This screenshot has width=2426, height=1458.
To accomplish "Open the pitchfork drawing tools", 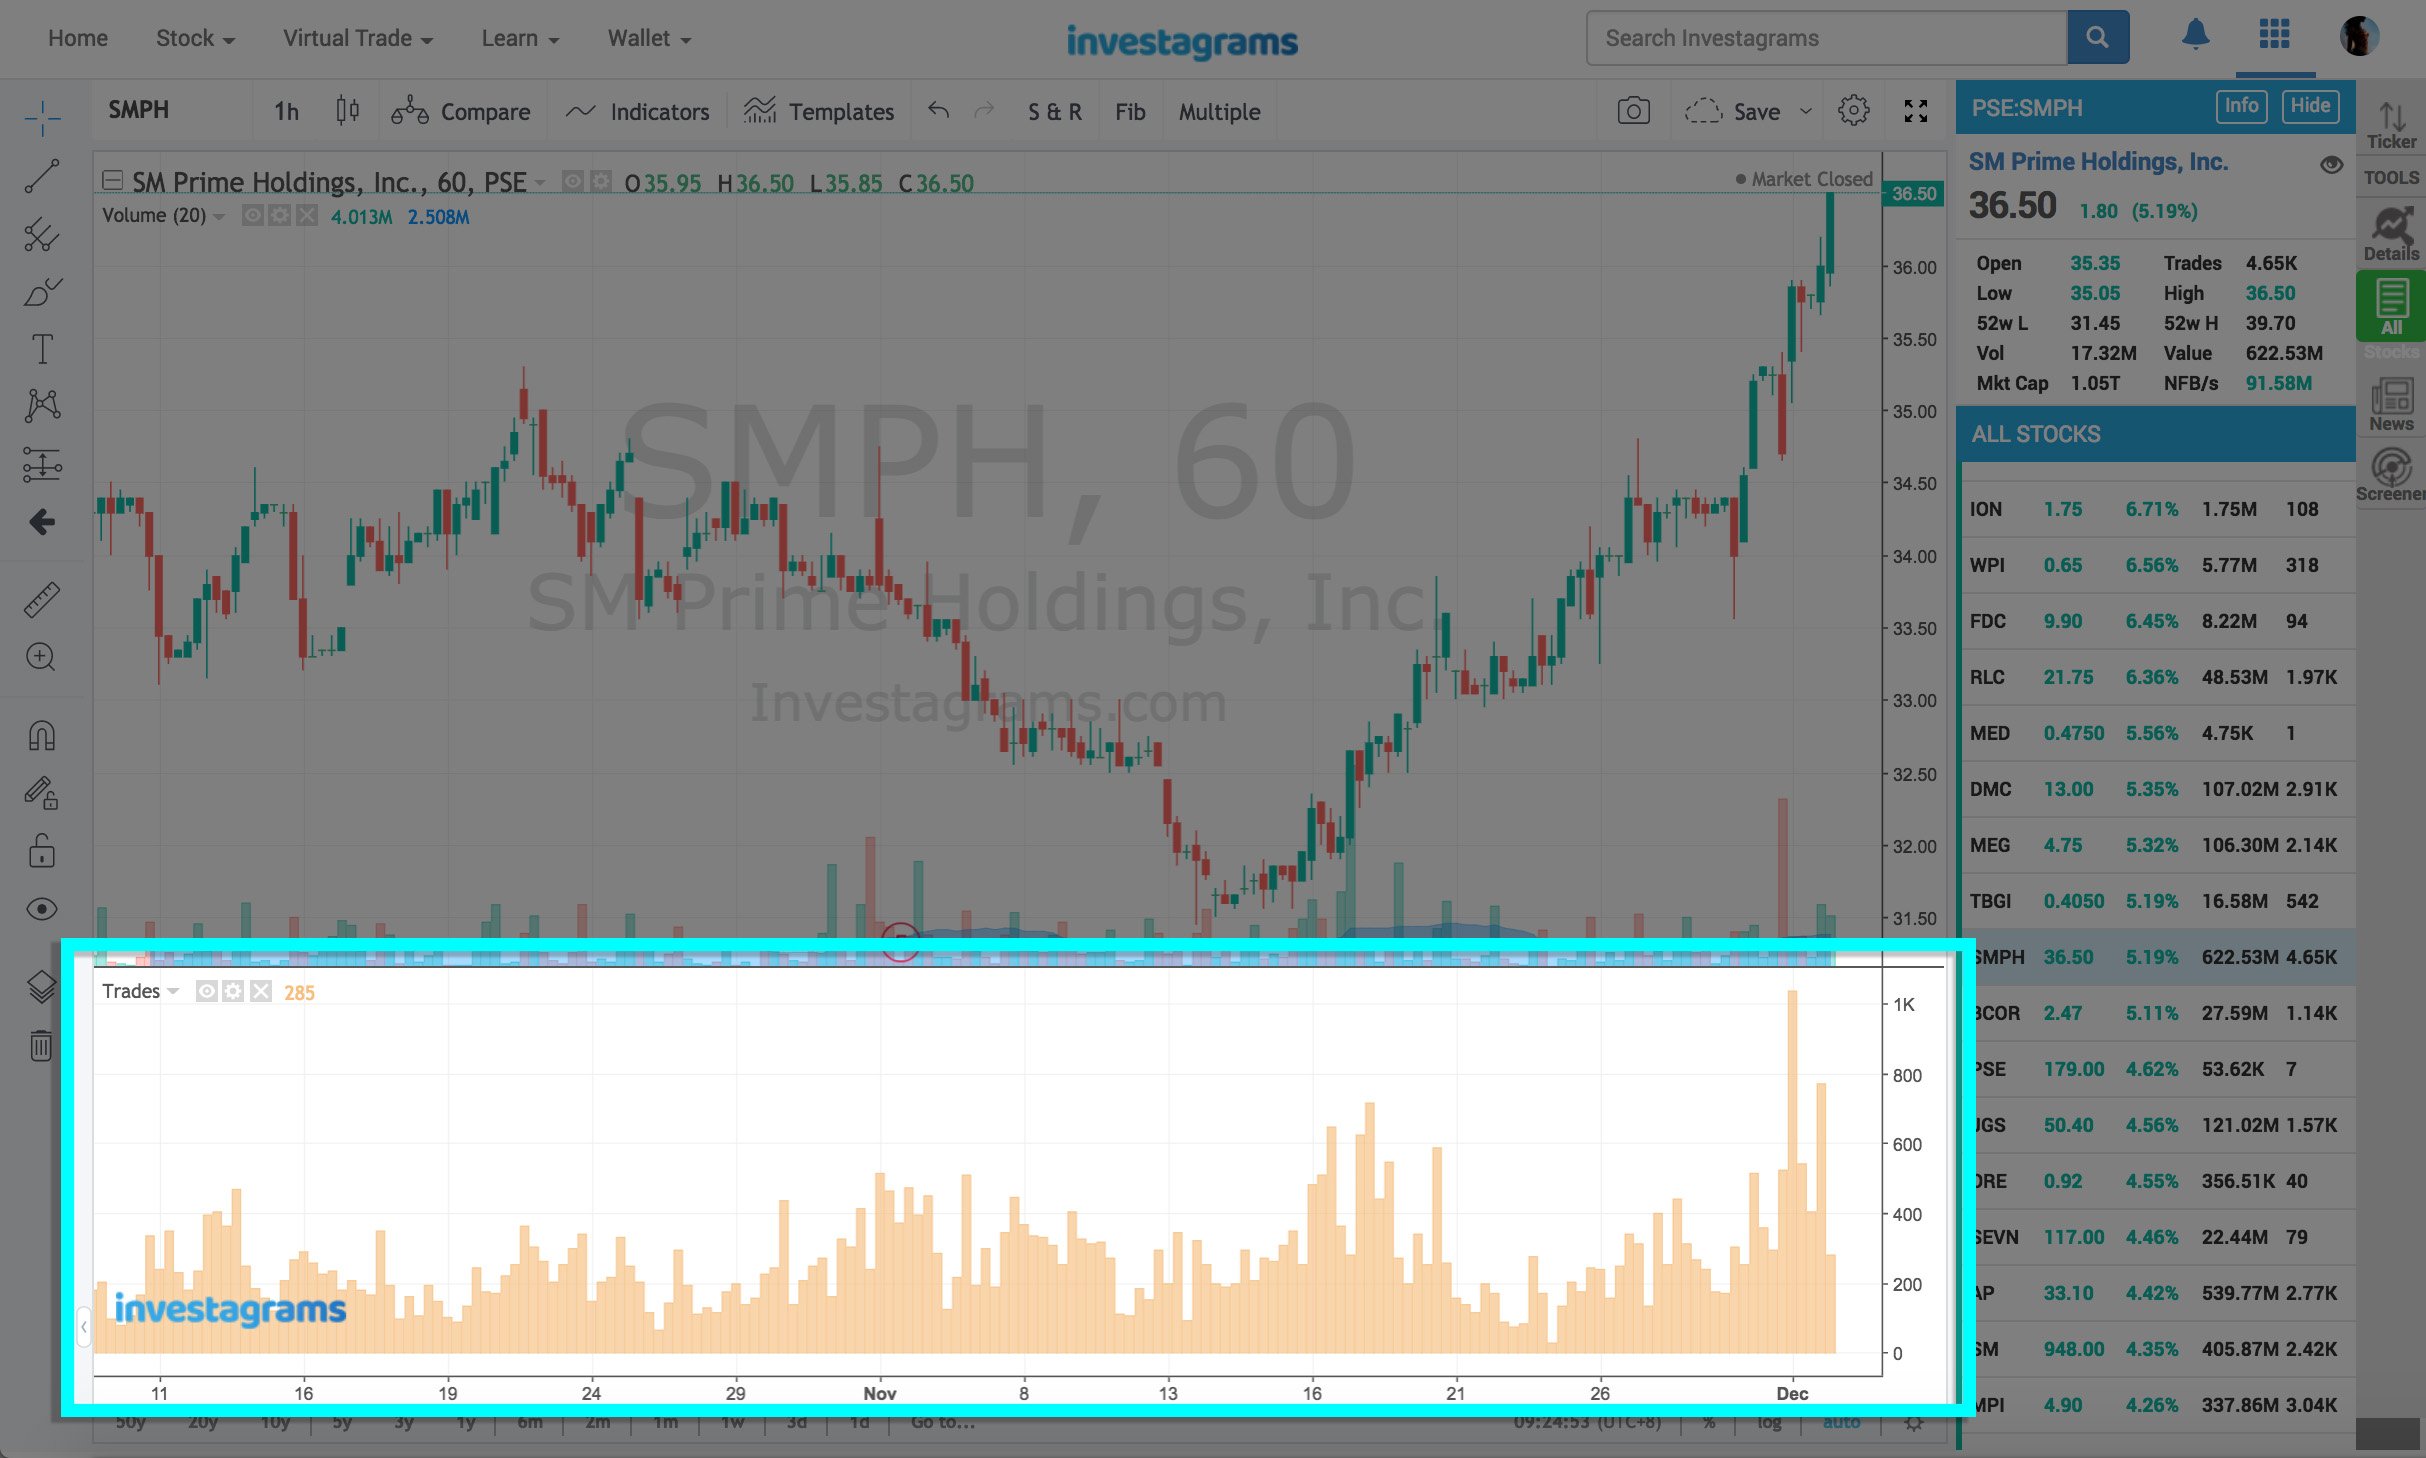I will tap(42, 234).
